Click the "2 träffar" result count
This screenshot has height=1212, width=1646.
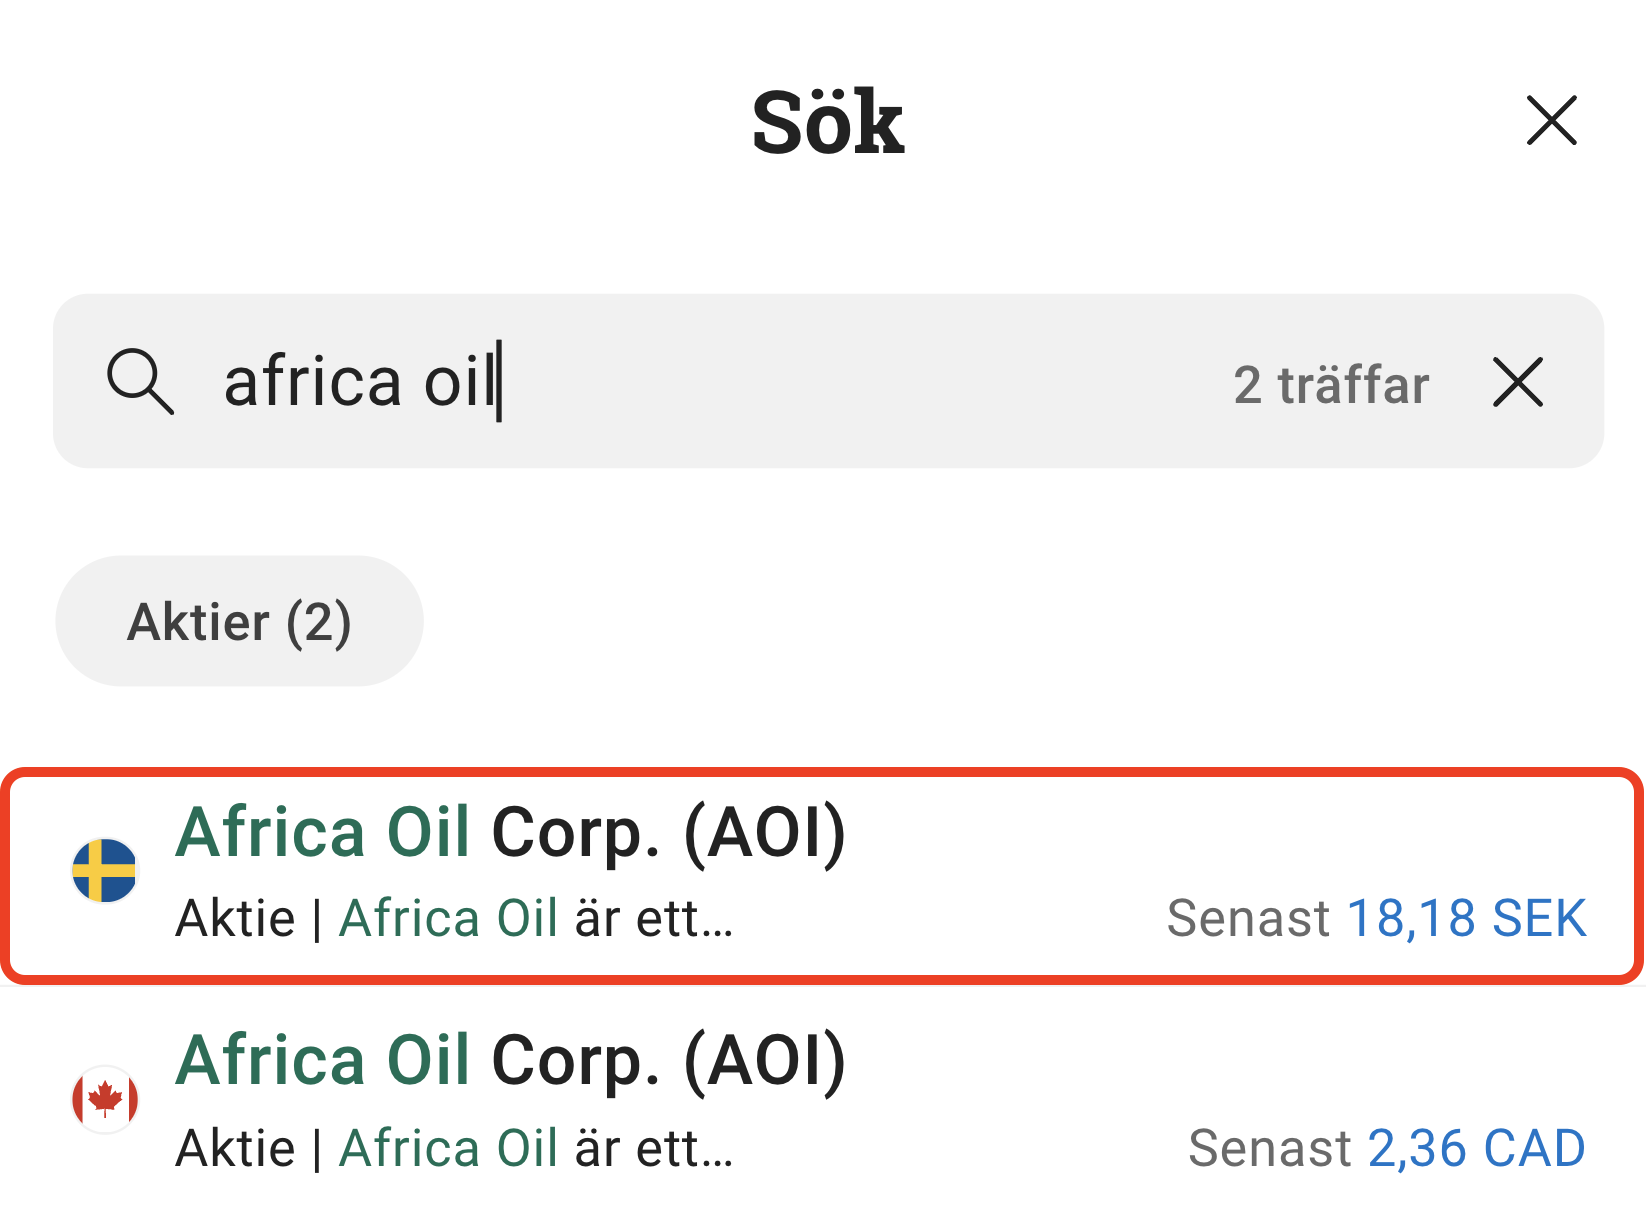1331,385
